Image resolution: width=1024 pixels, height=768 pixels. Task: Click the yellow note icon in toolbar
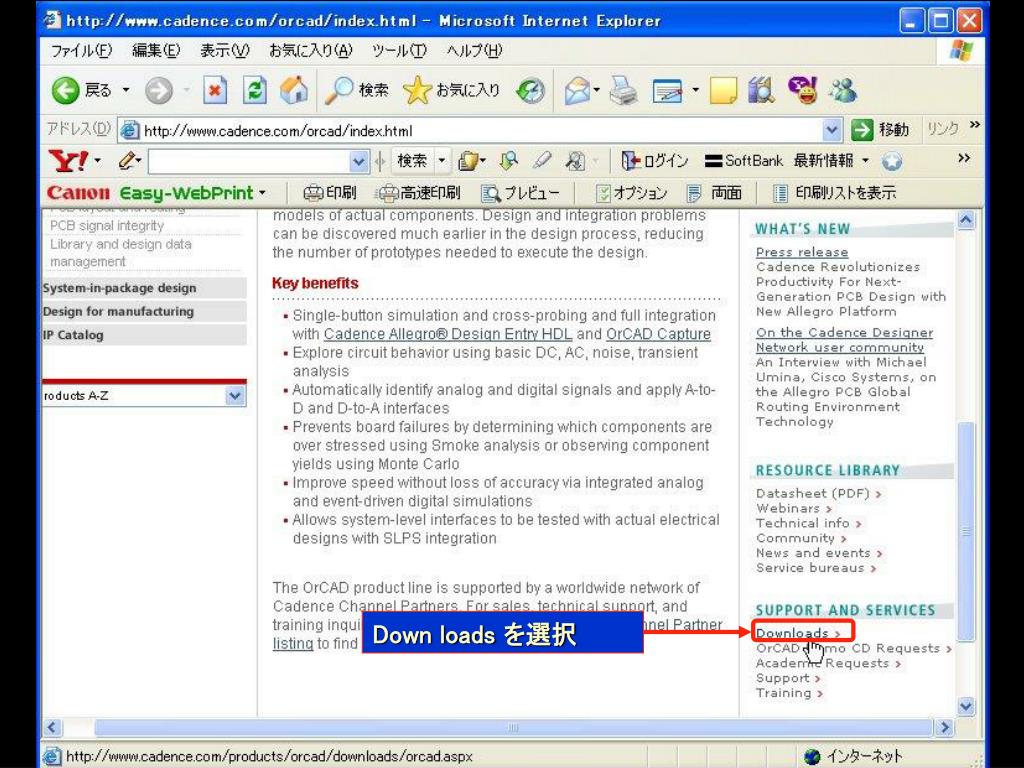coord(723,91)
